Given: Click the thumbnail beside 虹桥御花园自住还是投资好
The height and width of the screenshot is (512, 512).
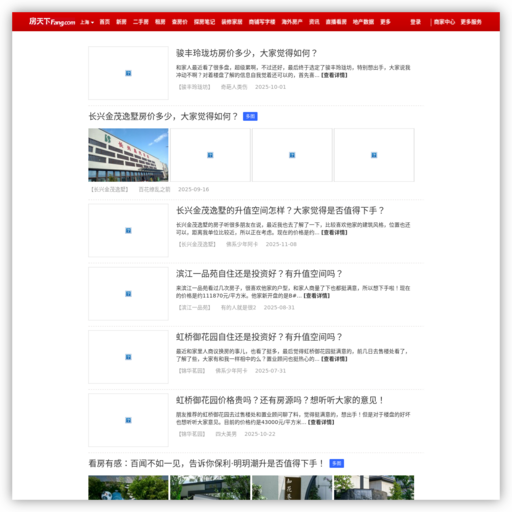Looking at the screenshot, I should [x=128, y=357].
